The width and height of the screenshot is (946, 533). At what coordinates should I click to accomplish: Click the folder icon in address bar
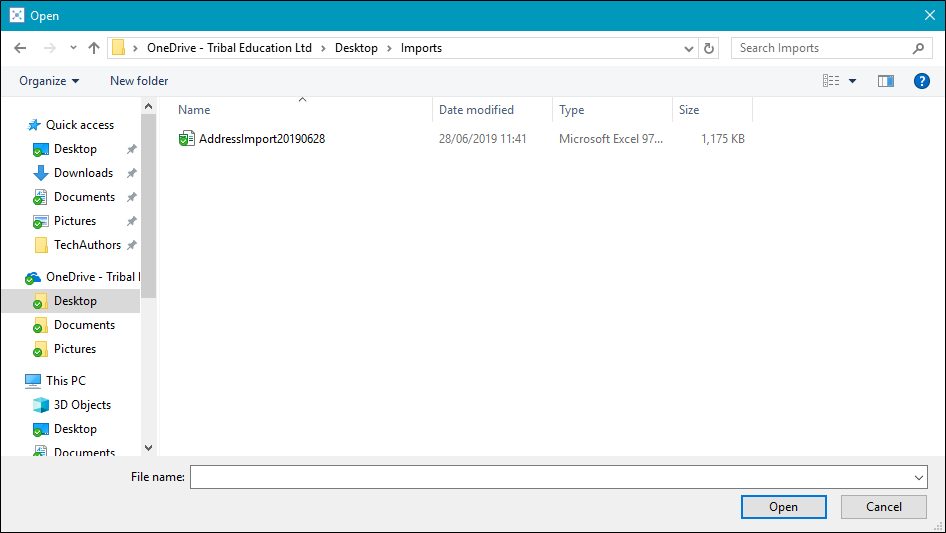[x=119, y=48]
